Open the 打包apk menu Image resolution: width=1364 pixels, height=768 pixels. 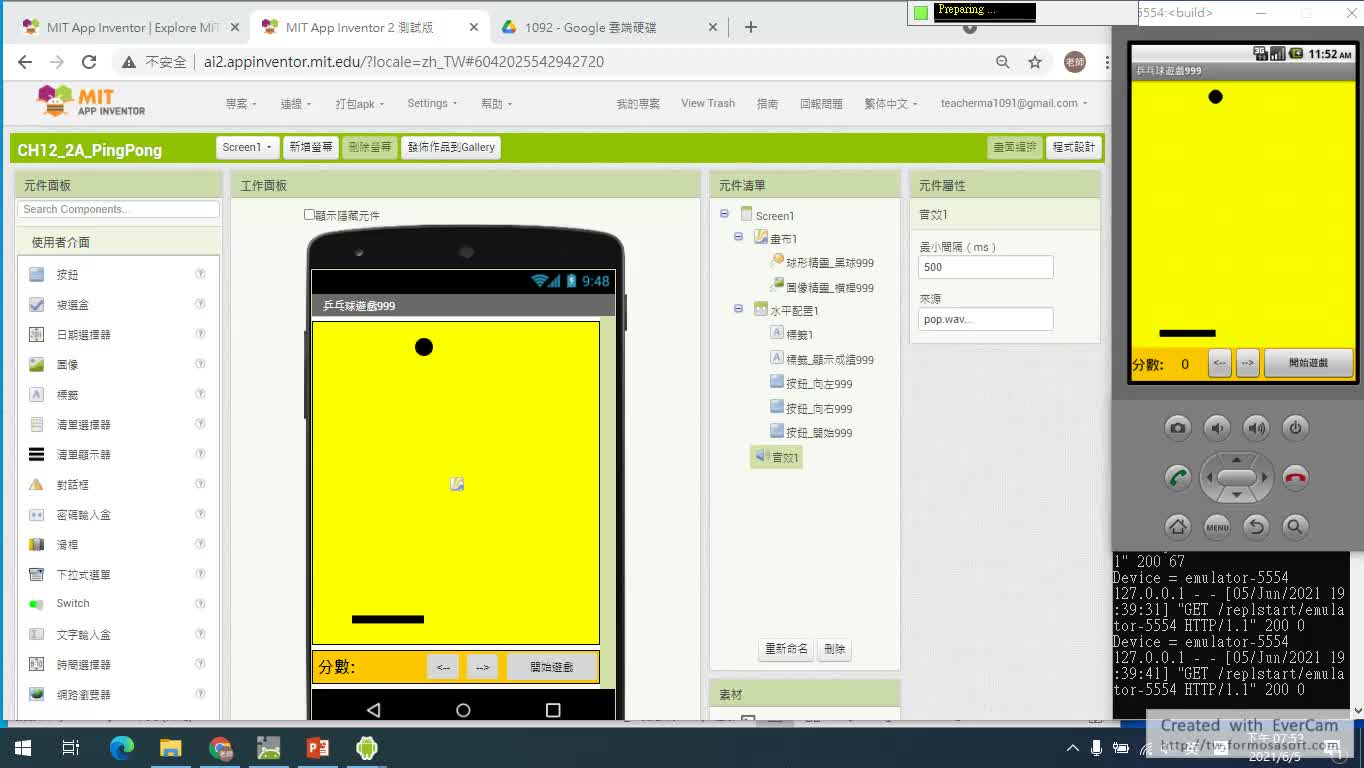click(360, 104)
